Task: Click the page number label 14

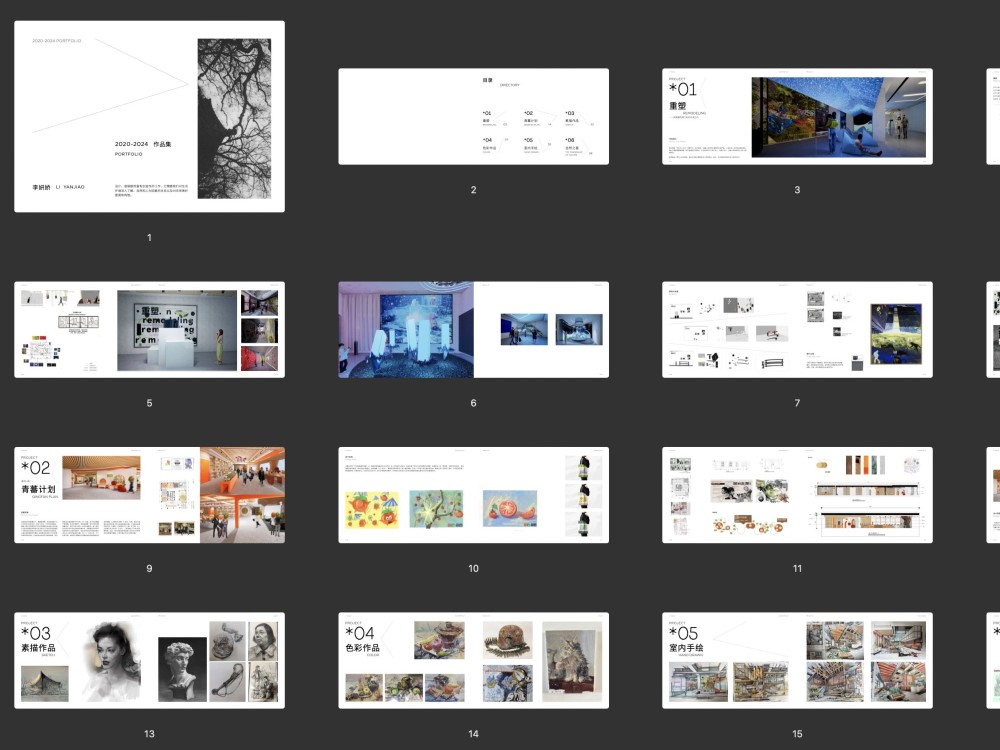Action: (473, 733)
